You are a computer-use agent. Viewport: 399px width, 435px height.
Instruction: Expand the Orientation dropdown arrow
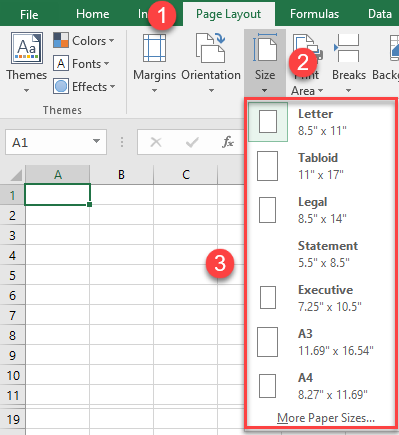[x=211, y=90]
